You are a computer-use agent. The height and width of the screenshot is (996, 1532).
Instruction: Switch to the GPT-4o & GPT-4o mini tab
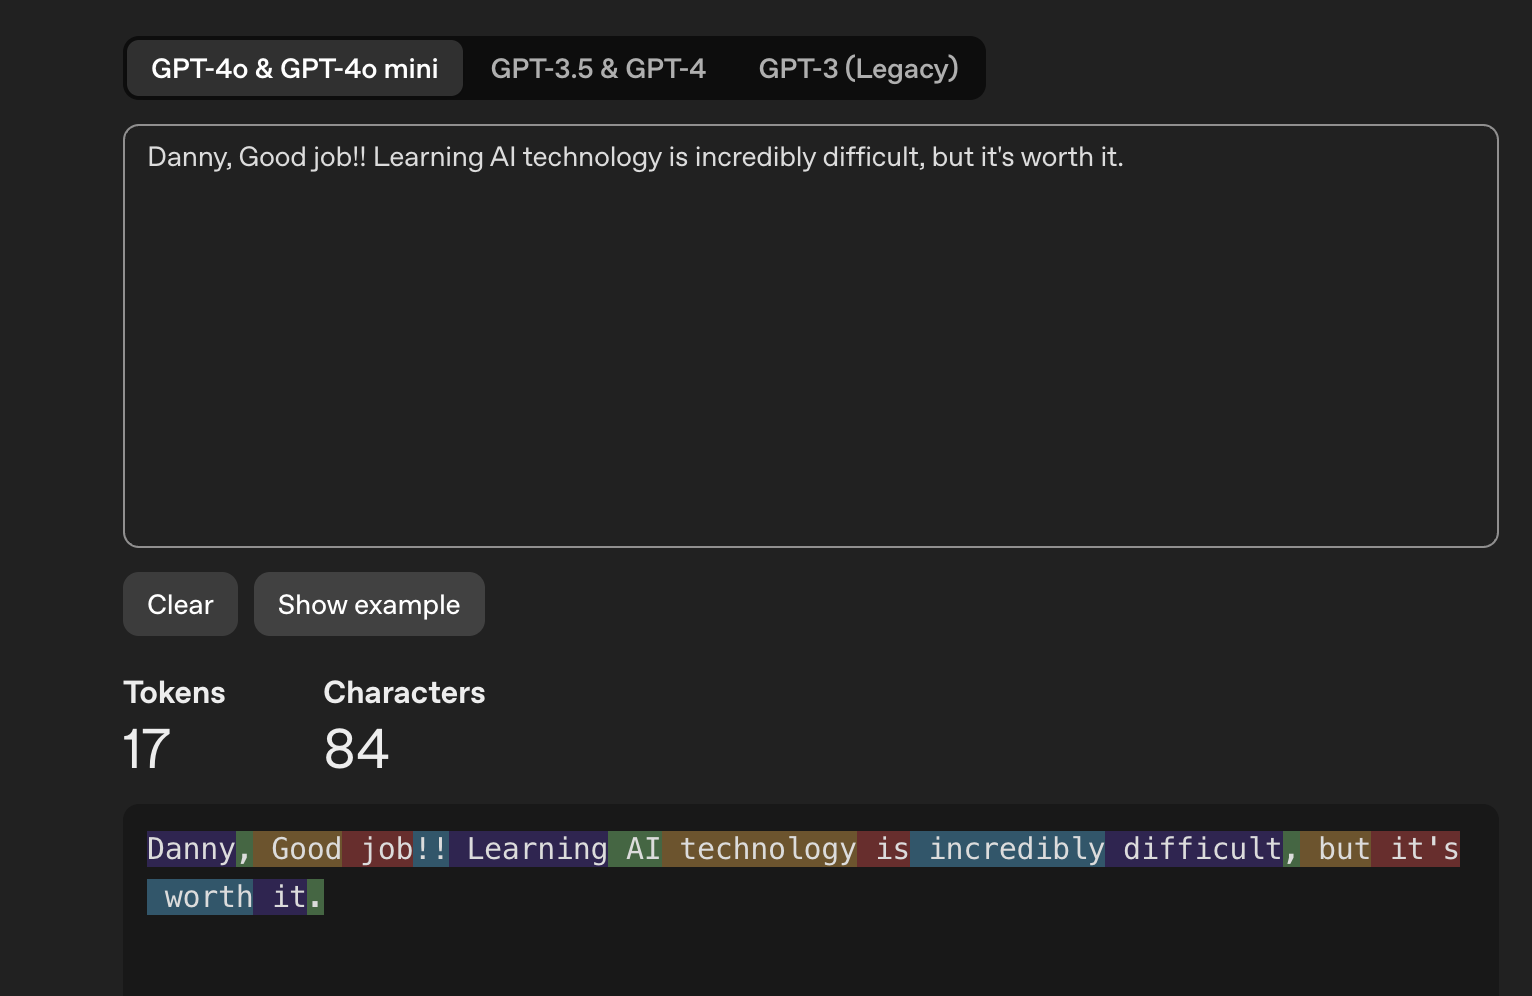294,68
